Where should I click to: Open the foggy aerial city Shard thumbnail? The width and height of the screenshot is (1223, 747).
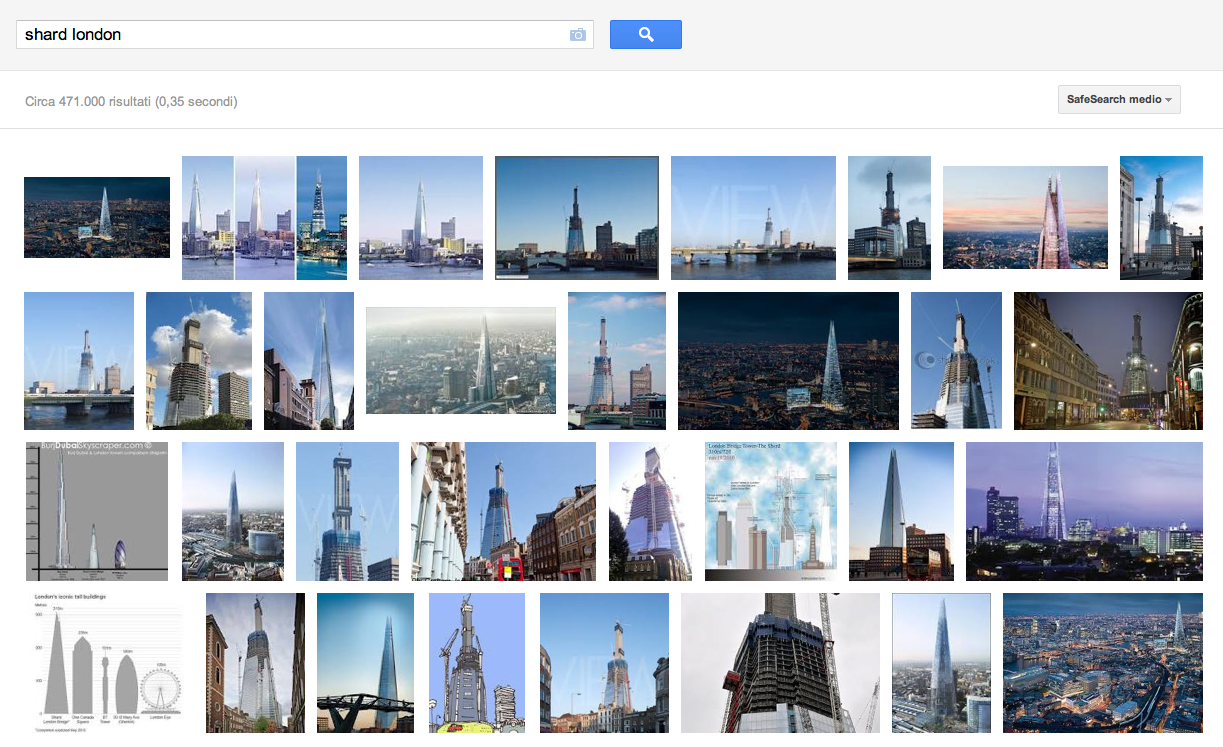click(461, 360)
